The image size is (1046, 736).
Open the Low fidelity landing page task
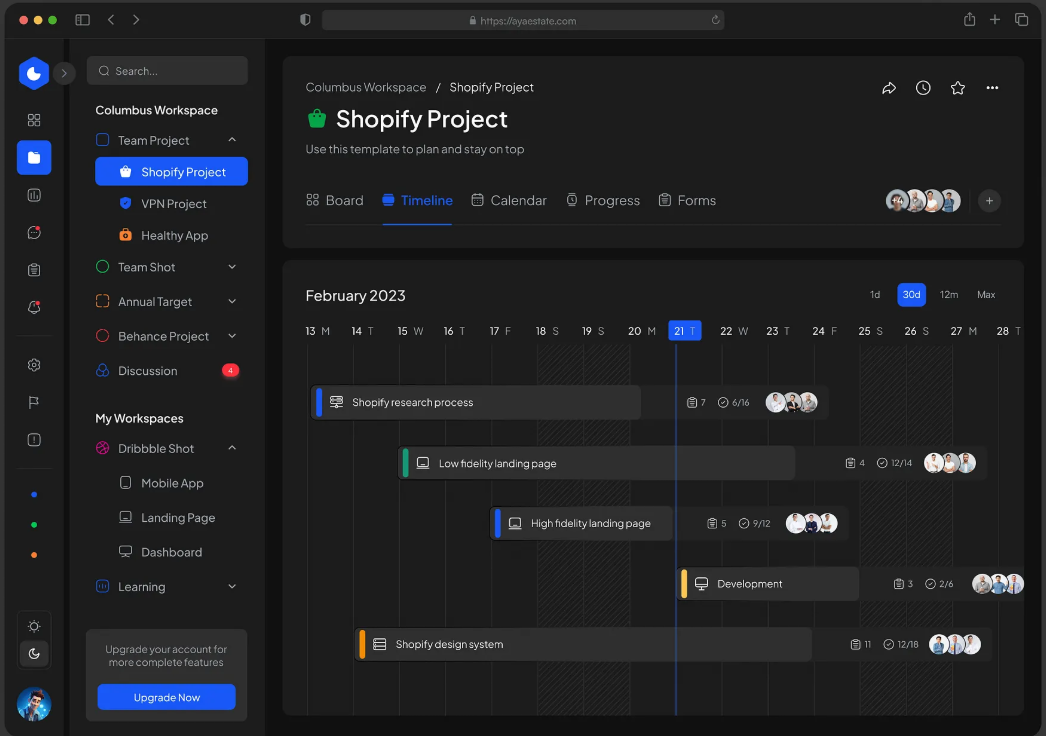(x=596, y=463)
